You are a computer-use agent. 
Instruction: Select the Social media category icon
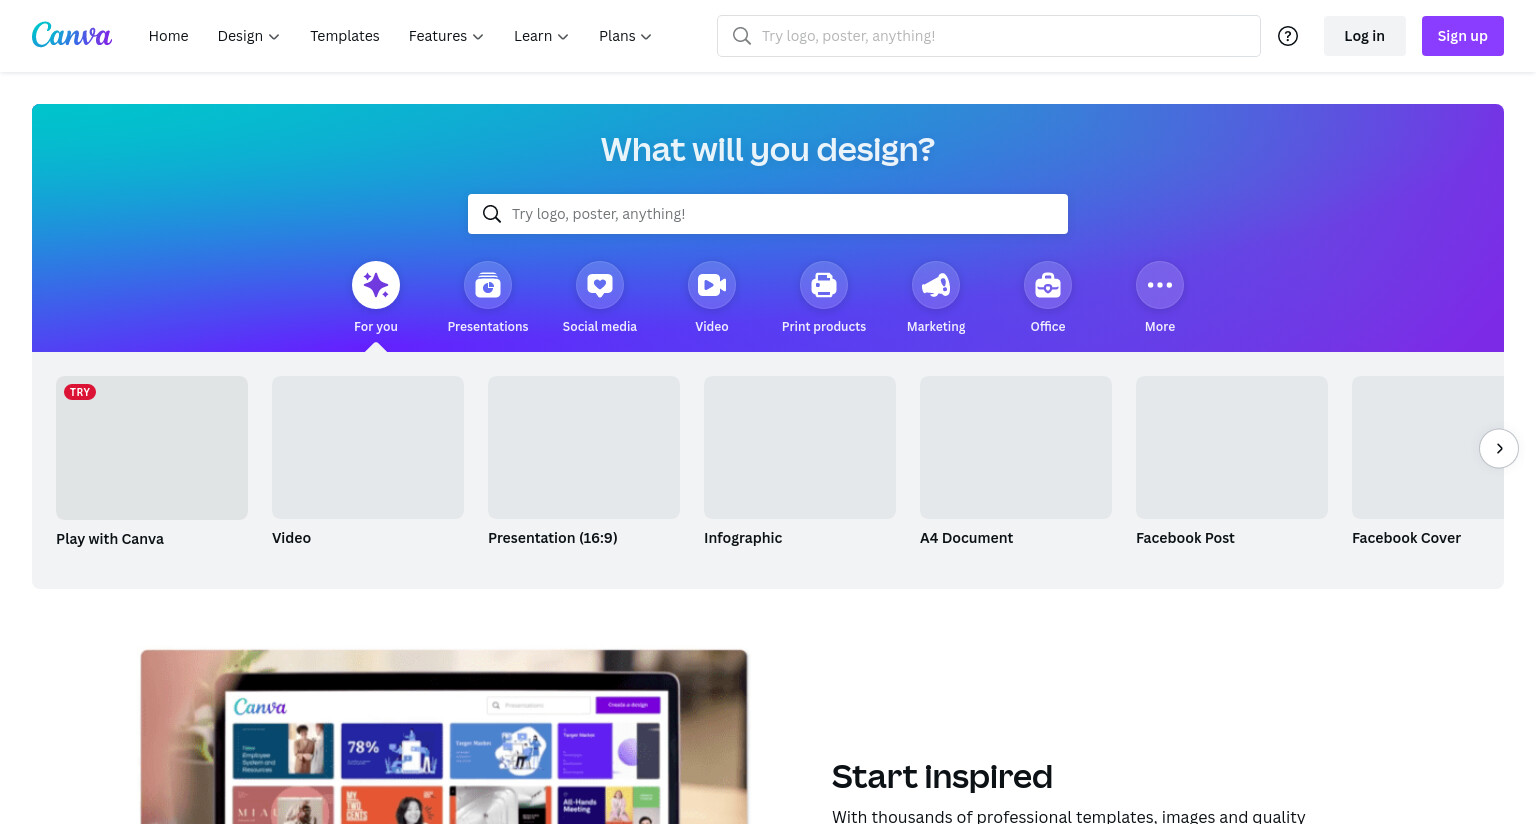tap(600, 285)
